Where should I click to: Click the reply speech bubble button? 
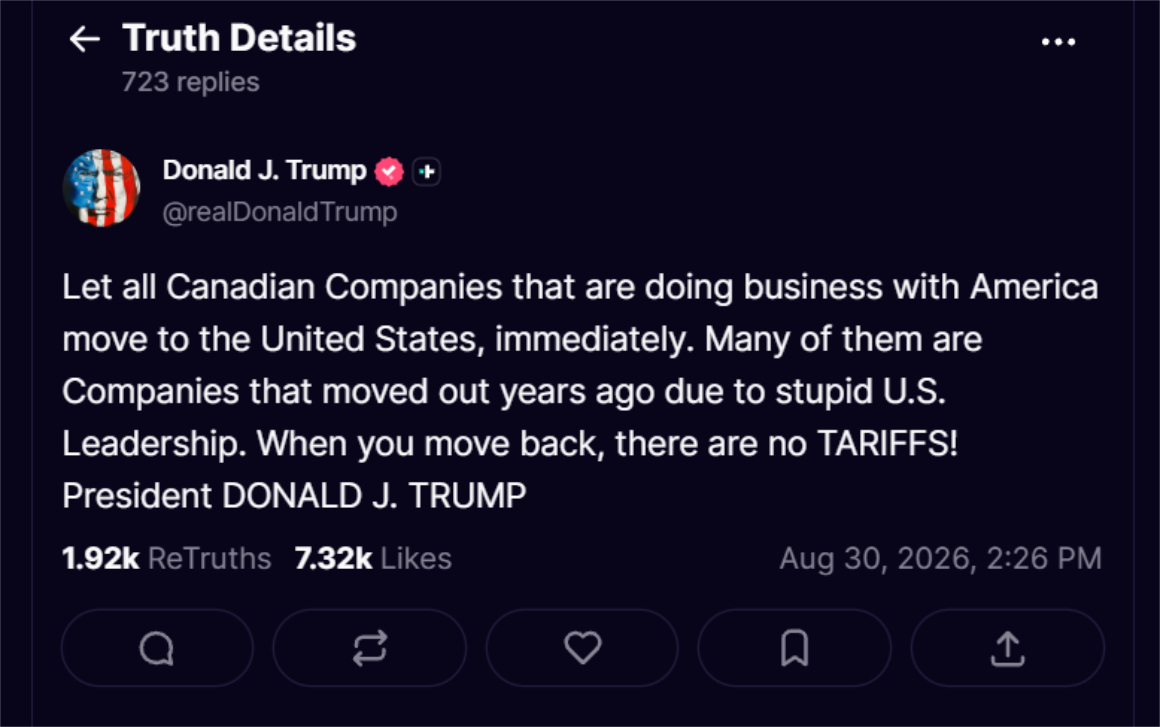point(157,648)
